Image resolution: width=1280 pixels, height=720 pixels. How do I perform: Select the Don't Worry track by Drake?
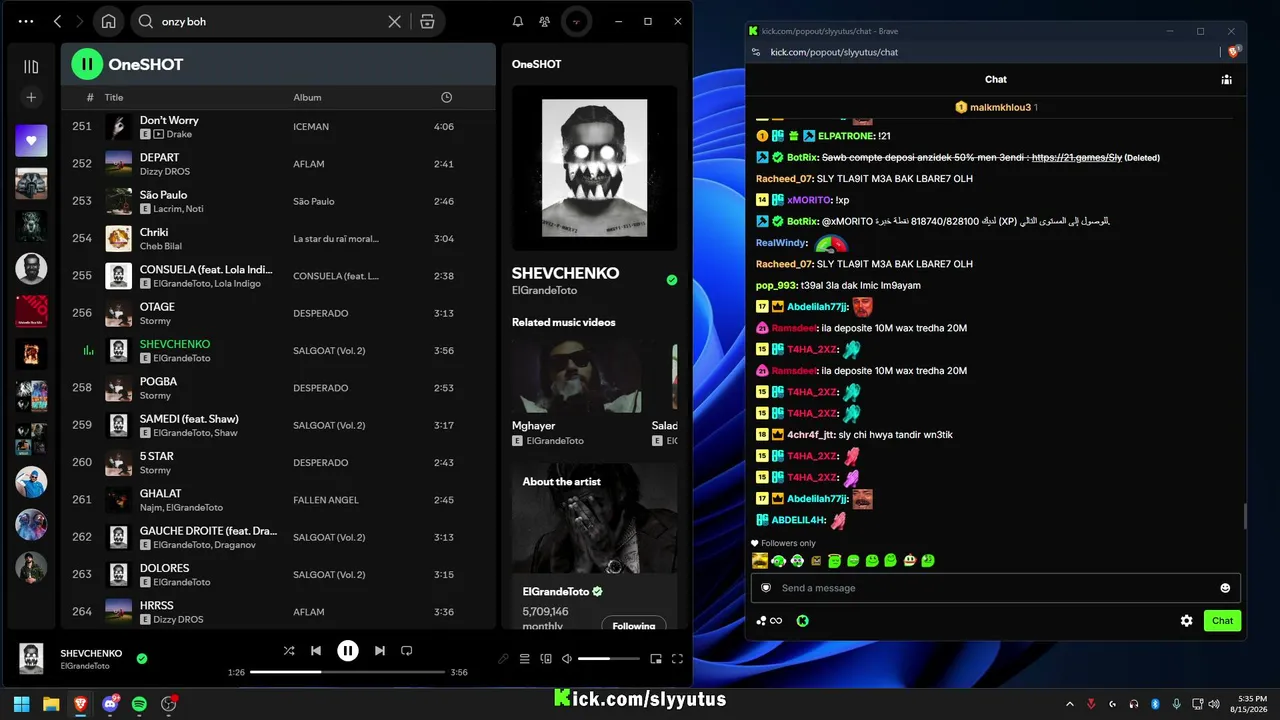(278, 127)
